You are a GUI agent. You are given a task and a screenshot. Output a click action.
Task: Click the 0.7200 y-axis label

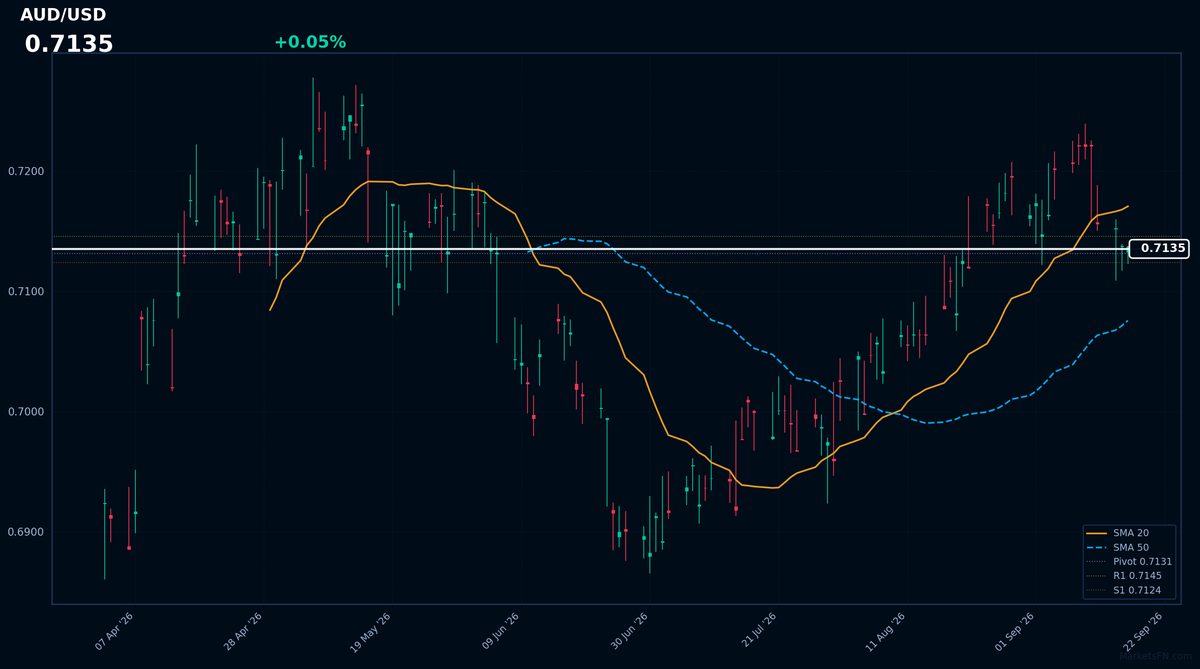point(26,172)
